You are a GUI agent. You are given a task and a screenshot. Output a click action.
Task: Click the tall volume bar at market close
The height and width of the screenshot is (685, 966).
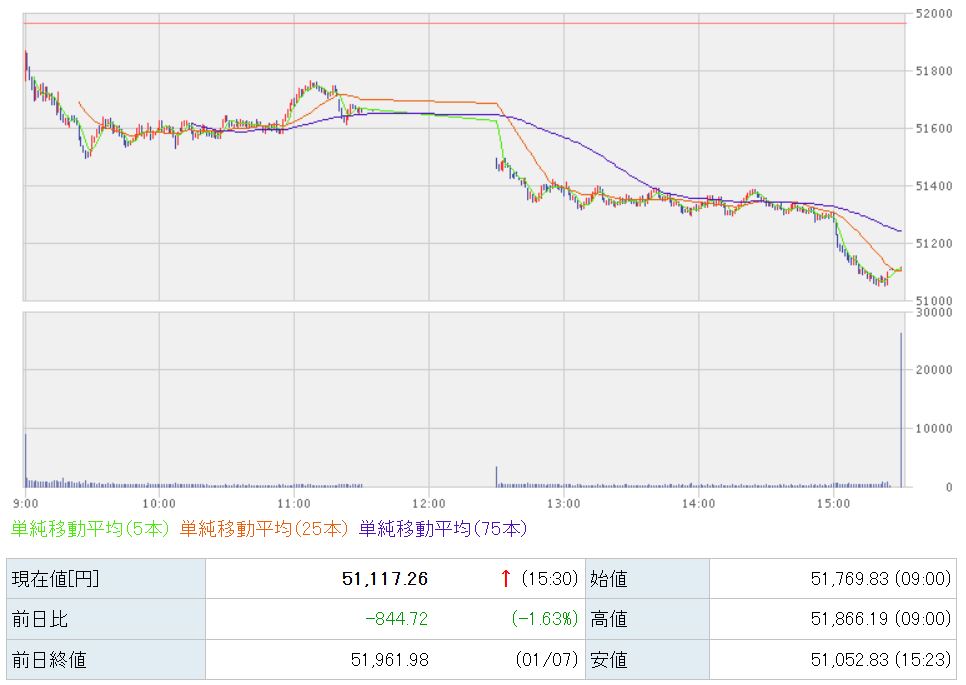(x=901, y=410)
